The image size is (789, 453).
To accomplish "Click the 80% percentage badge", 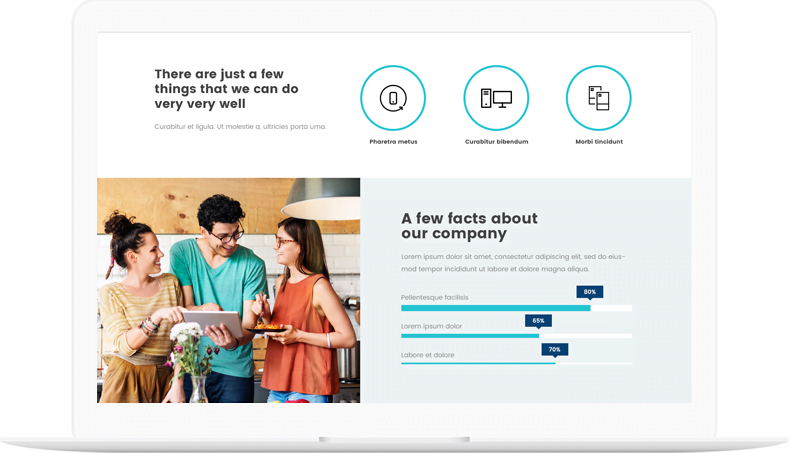I will coord(590,292).
